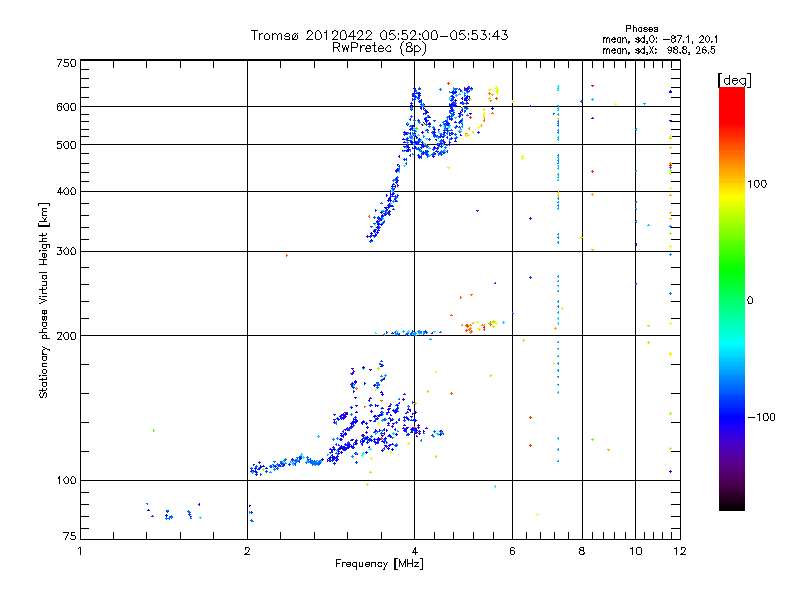The image size is (800, 600).
Task: Click the 'Frequency [MHz]' axis label
Action: 379,564
